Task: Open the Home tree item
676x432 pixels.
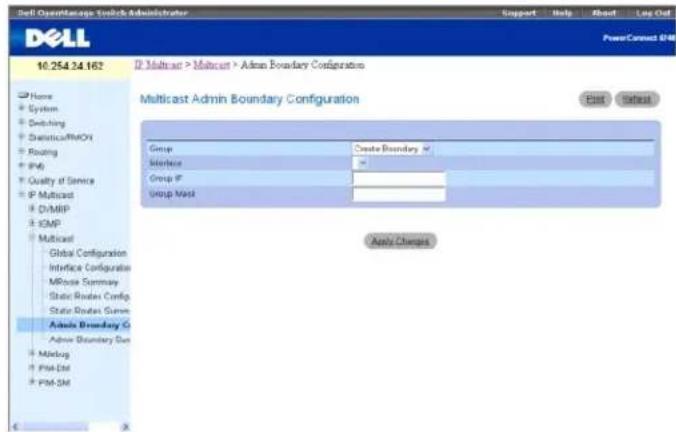Action: (x=41, y=96)
